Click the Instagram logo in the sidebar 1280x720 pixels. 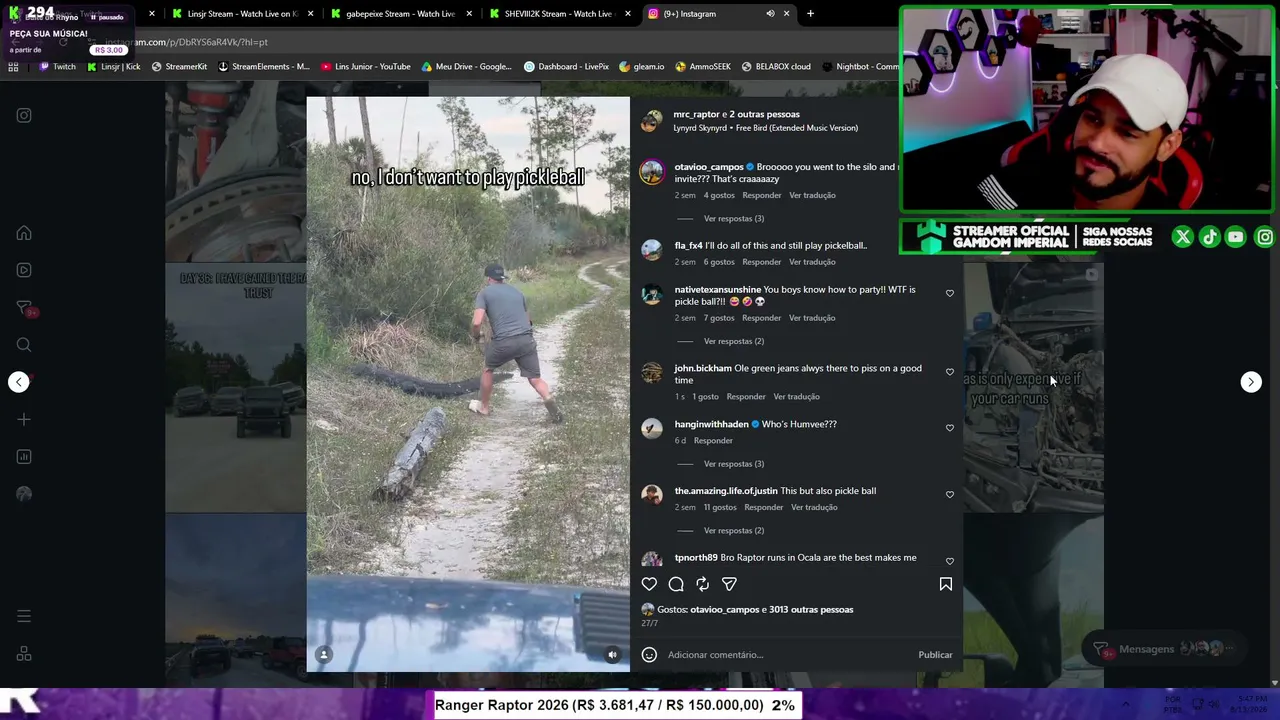[x=24, y=116]
